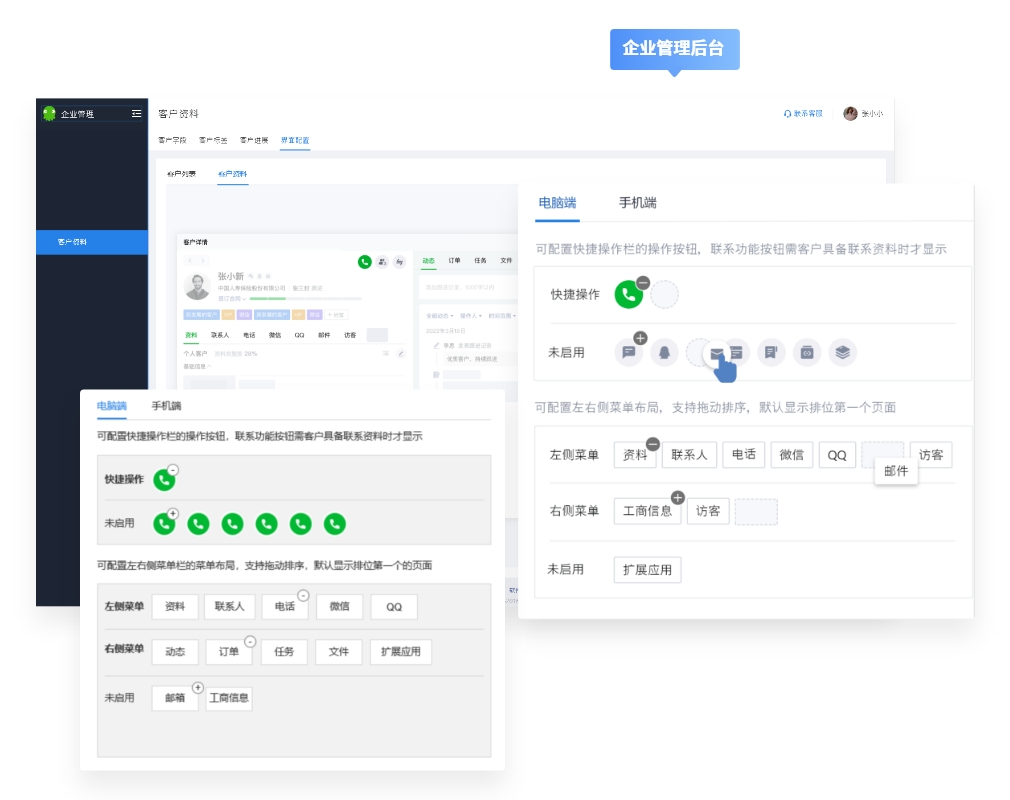Click the green call button in customer detail card
This screenshot has width=1010, height=800.
[365, 262]
